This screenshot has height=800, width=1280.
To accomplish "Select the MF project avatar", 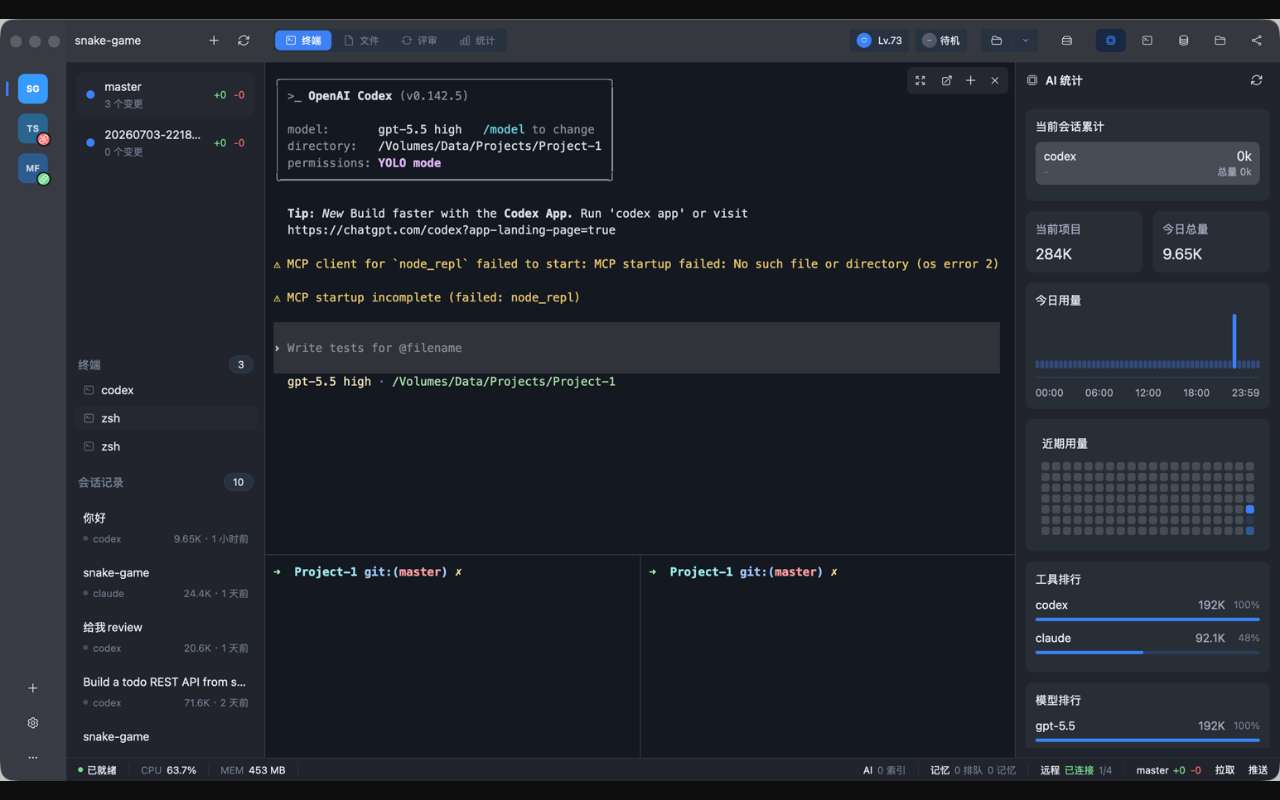I will pos(33,169).
